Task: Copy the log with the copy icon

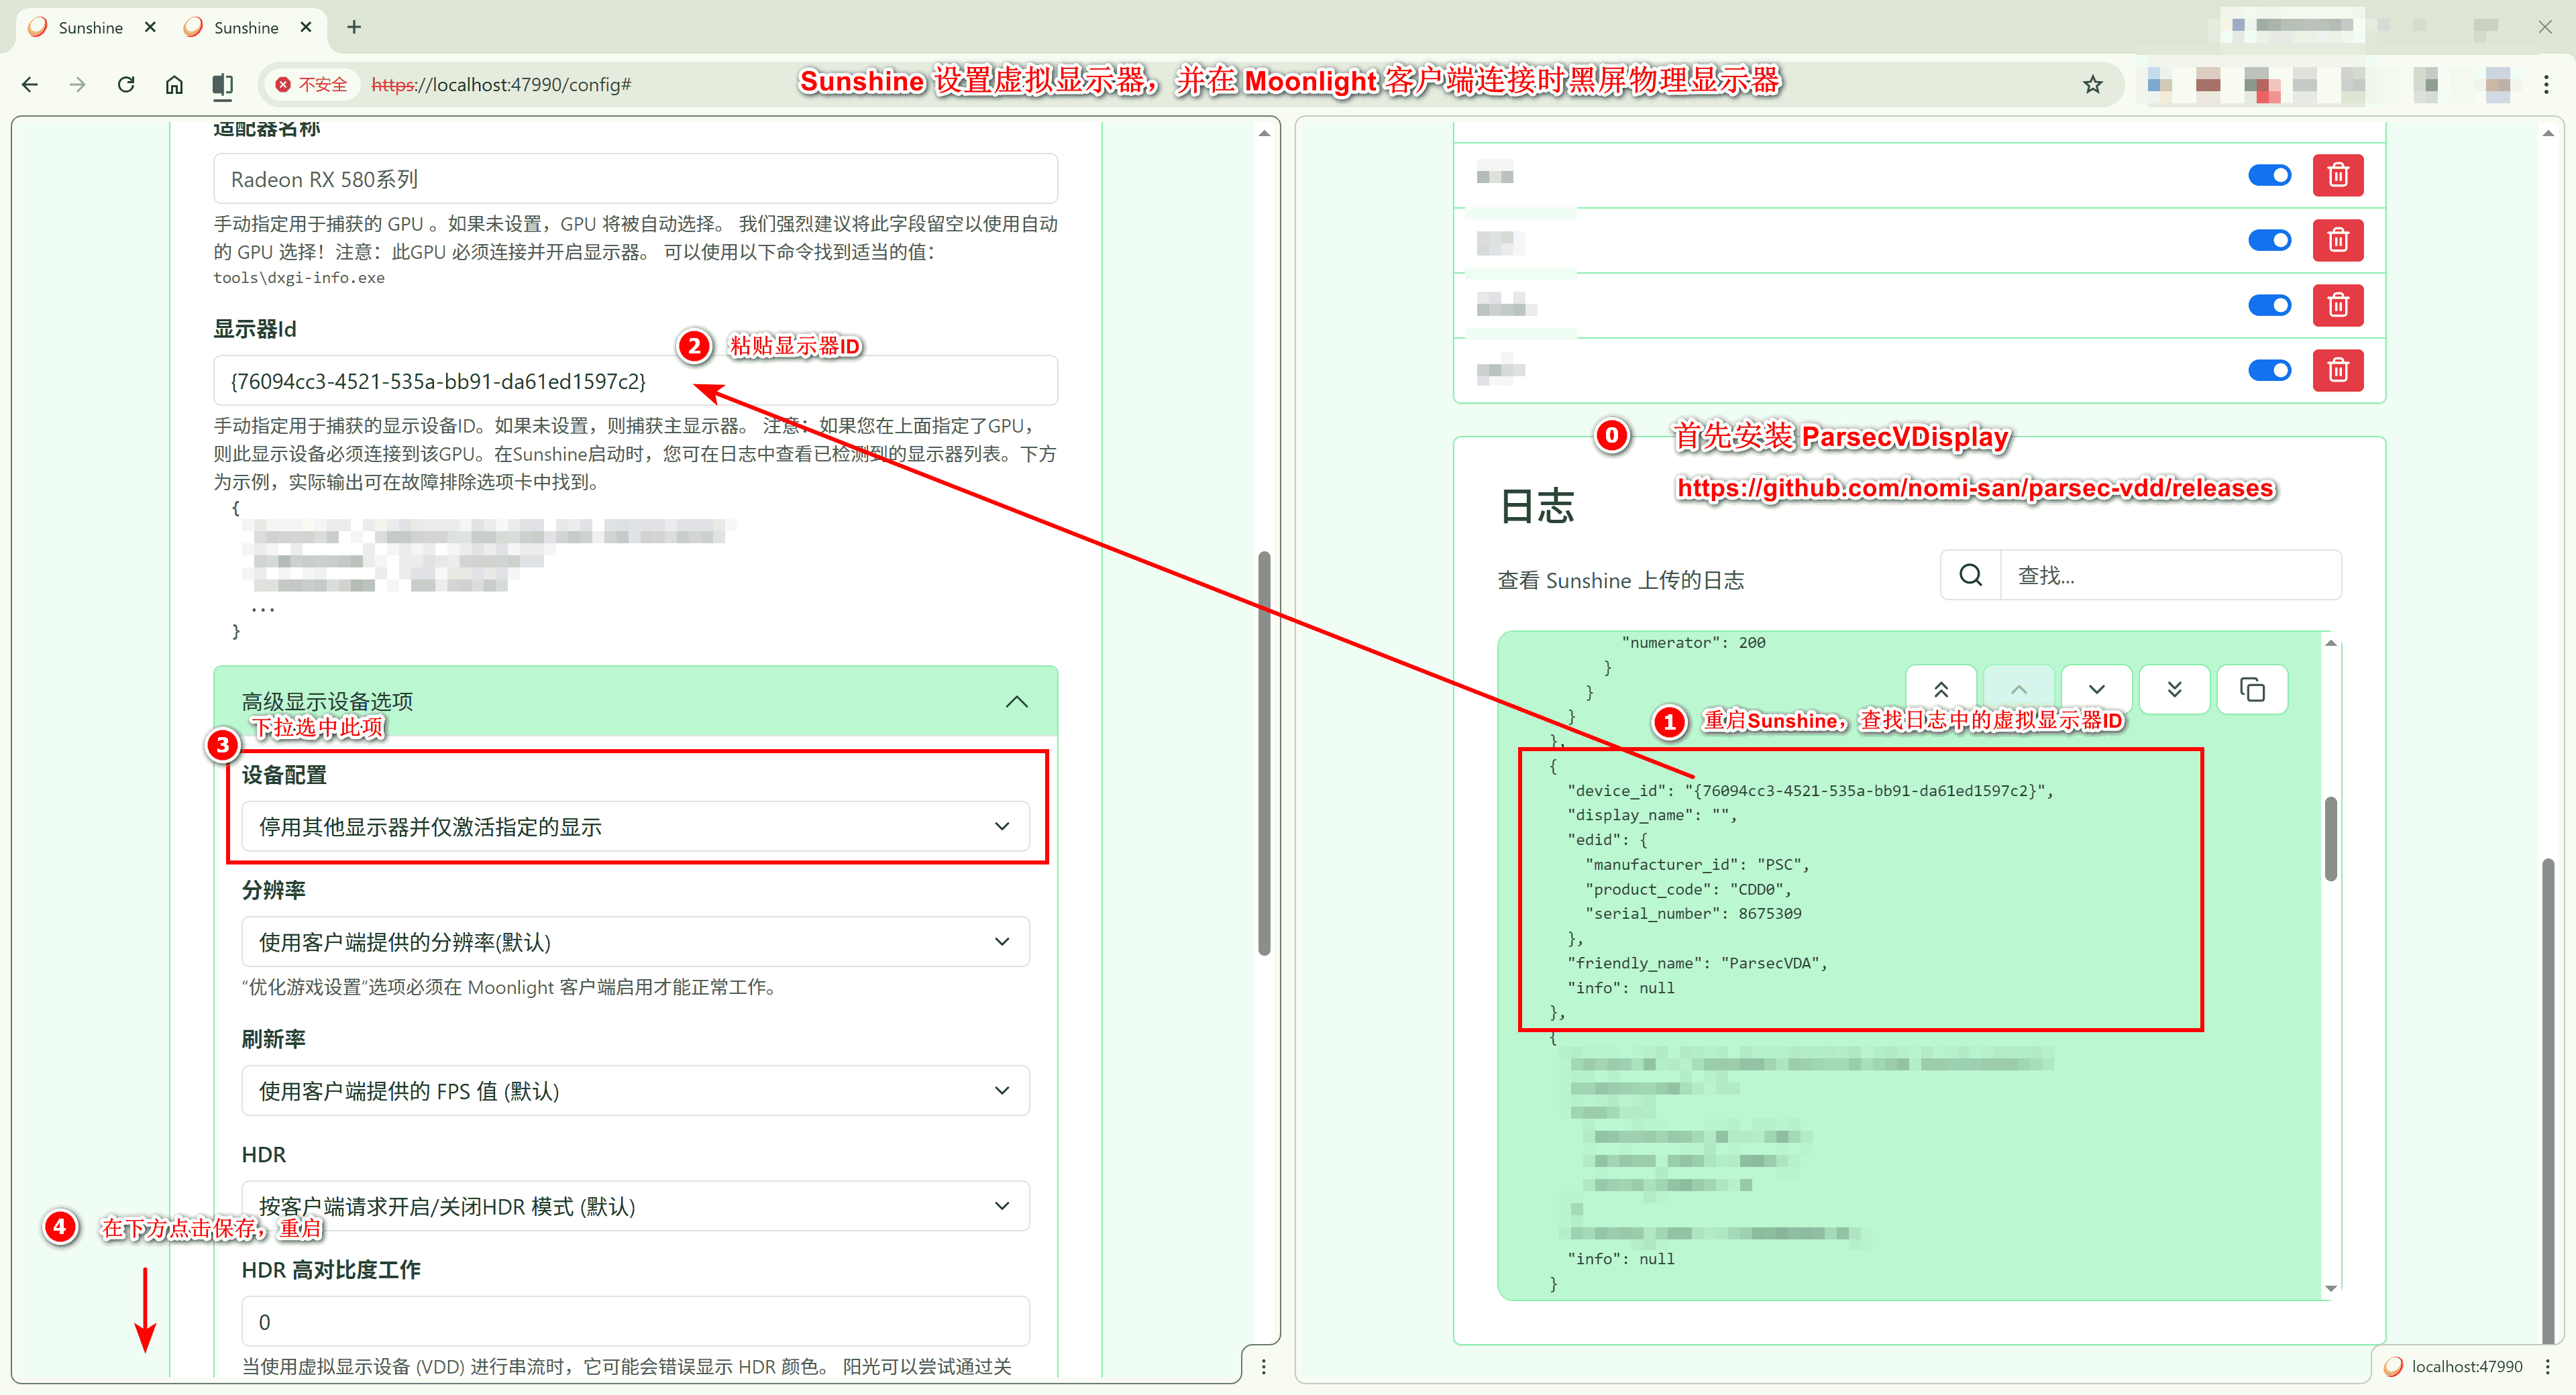Action: click(2252, 690)
